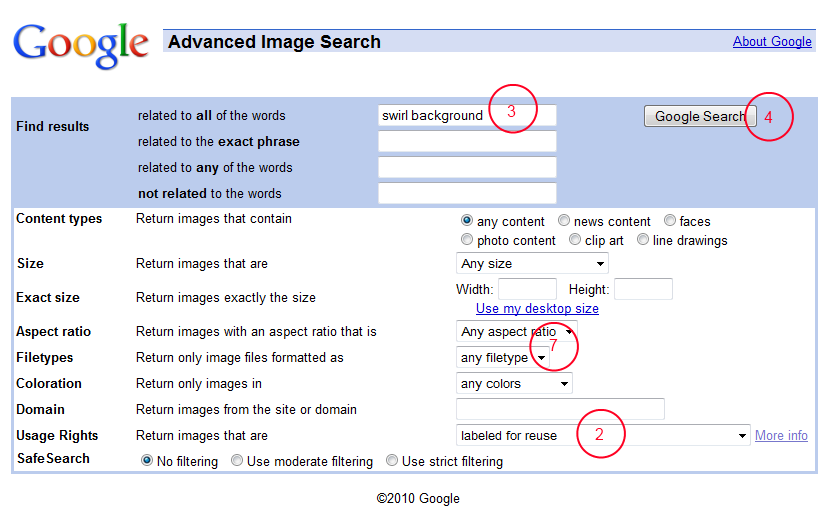Viewport: 836px width, 523px height.
Task: Click the Google Search button
Action: [x=700, y=116]
